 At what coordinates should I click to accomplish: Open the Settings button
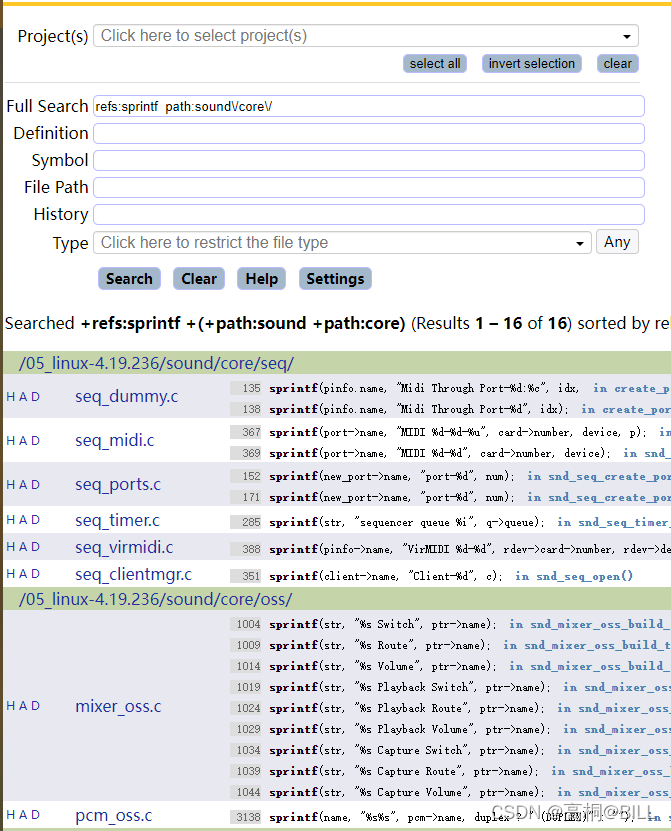click(335, 279)
